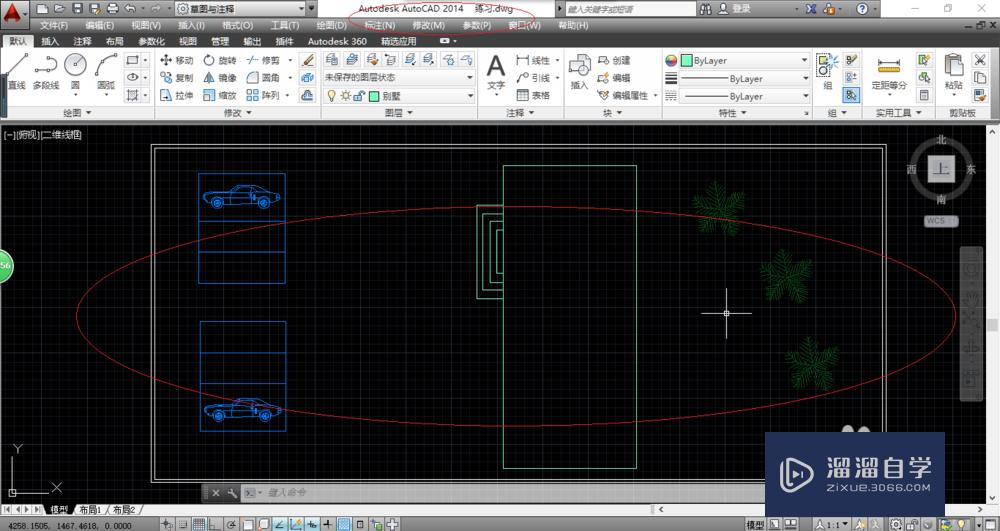Click the 登录 sign-in button
1000x531 pixels.
741,8
